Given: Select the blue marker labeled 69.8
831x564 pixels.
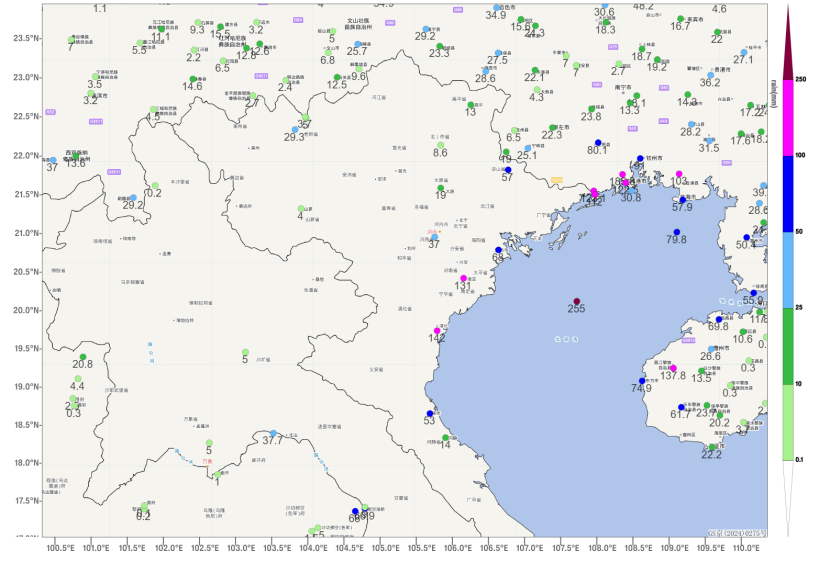Looking at the screenshot, I should tap(719, 320).
